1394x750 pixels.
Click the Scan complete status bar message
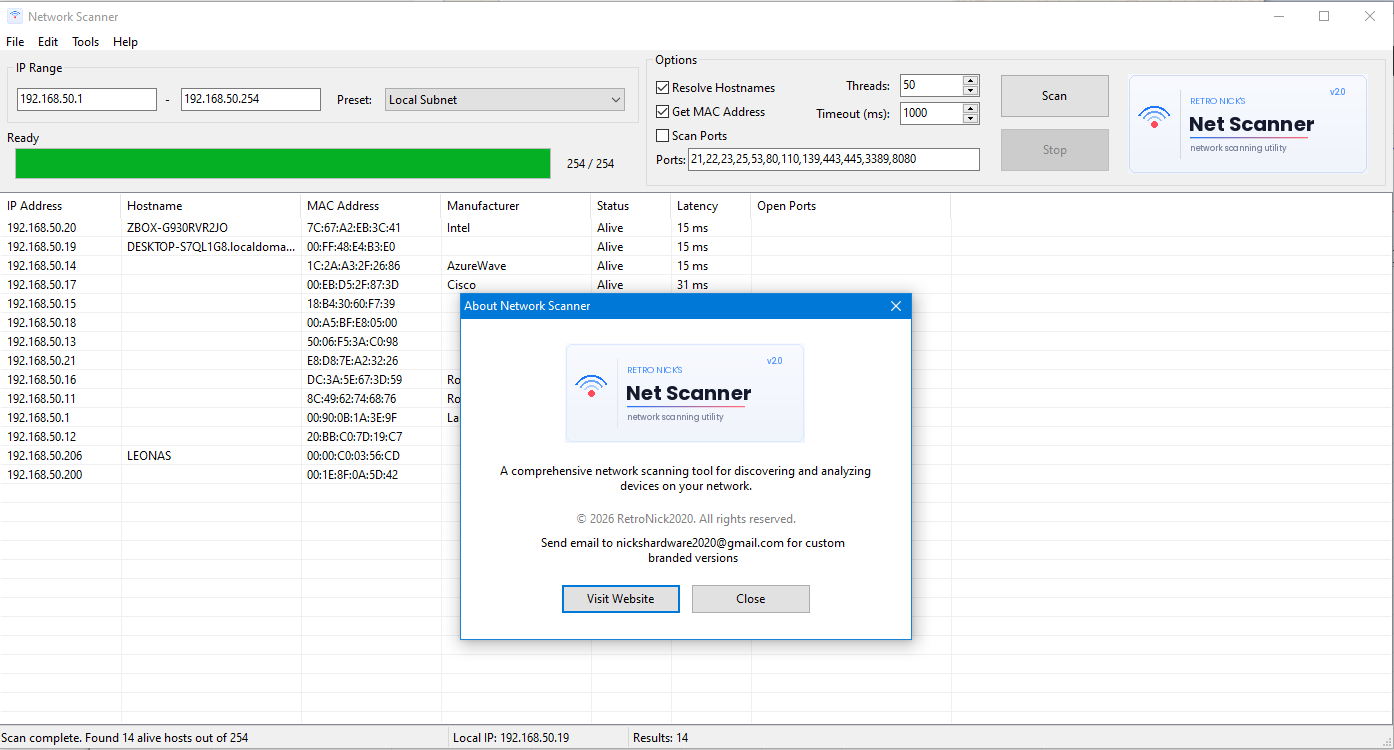(125, 738)
